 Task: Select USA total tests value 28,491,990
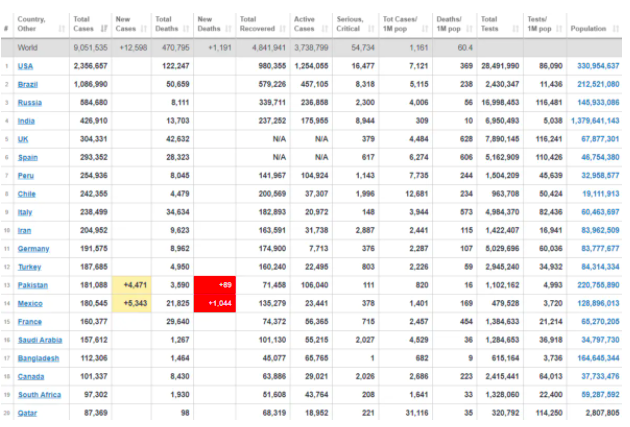click(x=500, y=66)
